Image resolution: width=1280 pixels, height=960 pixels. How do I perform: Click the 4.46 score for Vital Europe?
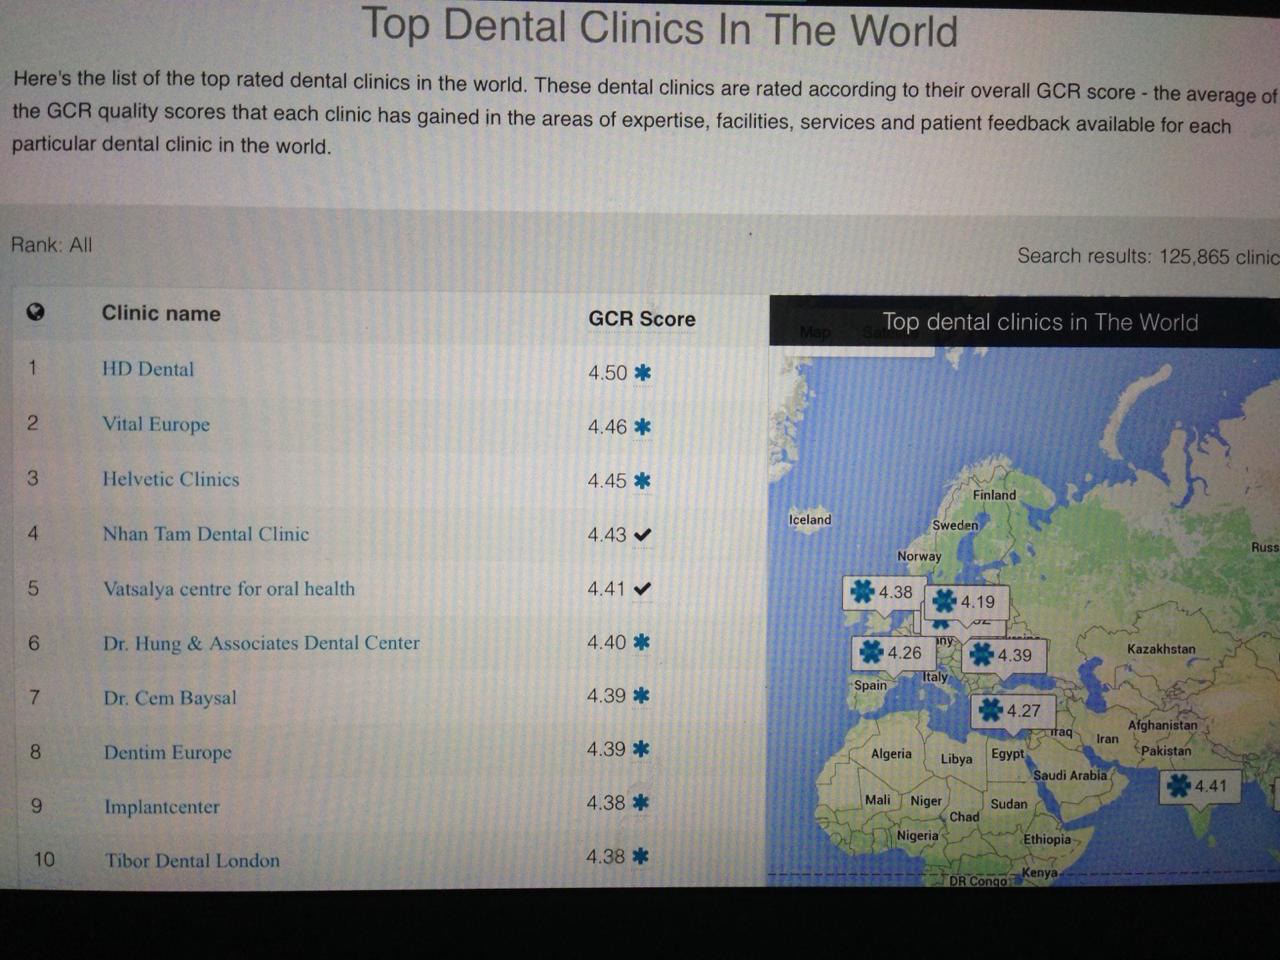click(x=608, y=427)
